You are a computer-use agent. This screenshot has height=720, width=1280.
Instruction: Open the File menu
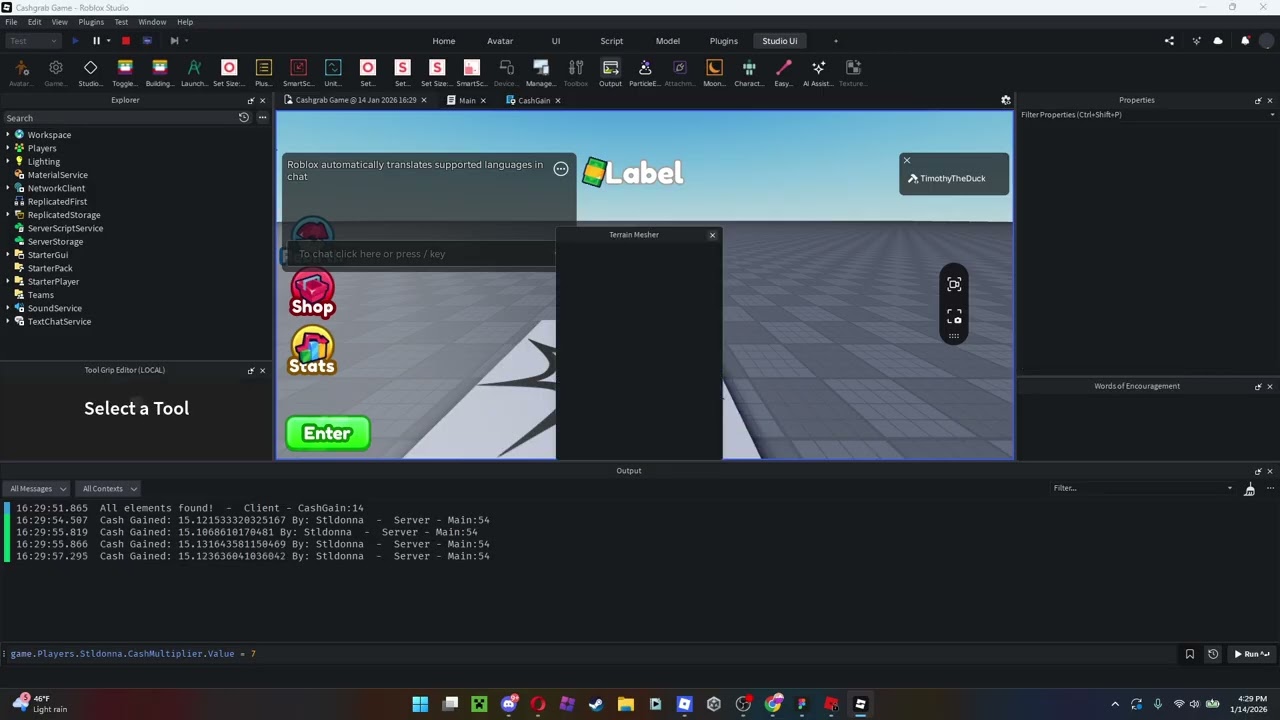(x=11, y=22)
